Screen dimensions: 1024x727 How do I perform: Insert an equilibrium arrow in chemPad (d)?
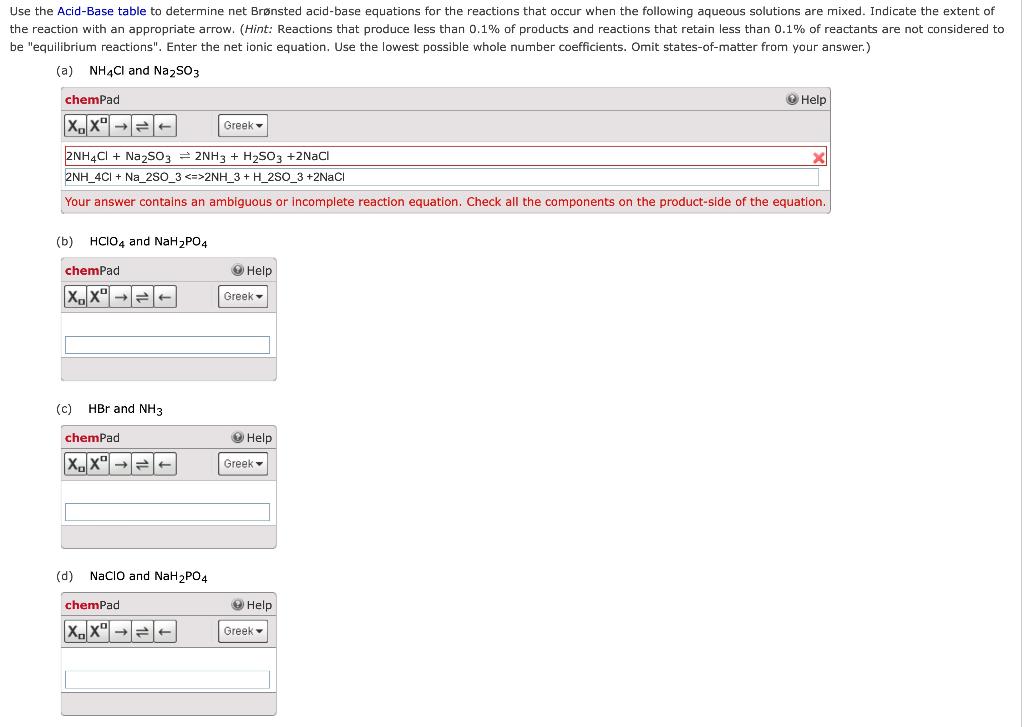pos(142,631)
